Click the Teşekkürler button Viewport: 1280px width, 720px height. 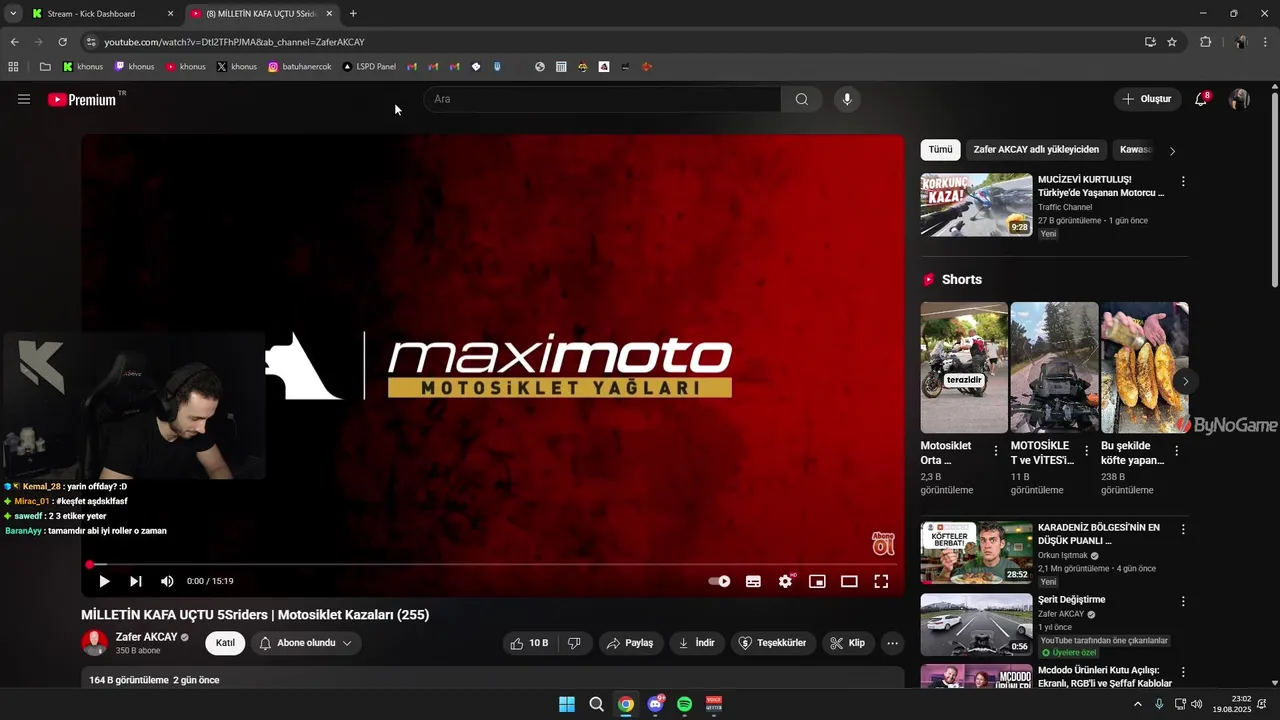click(x=773, y=643)
